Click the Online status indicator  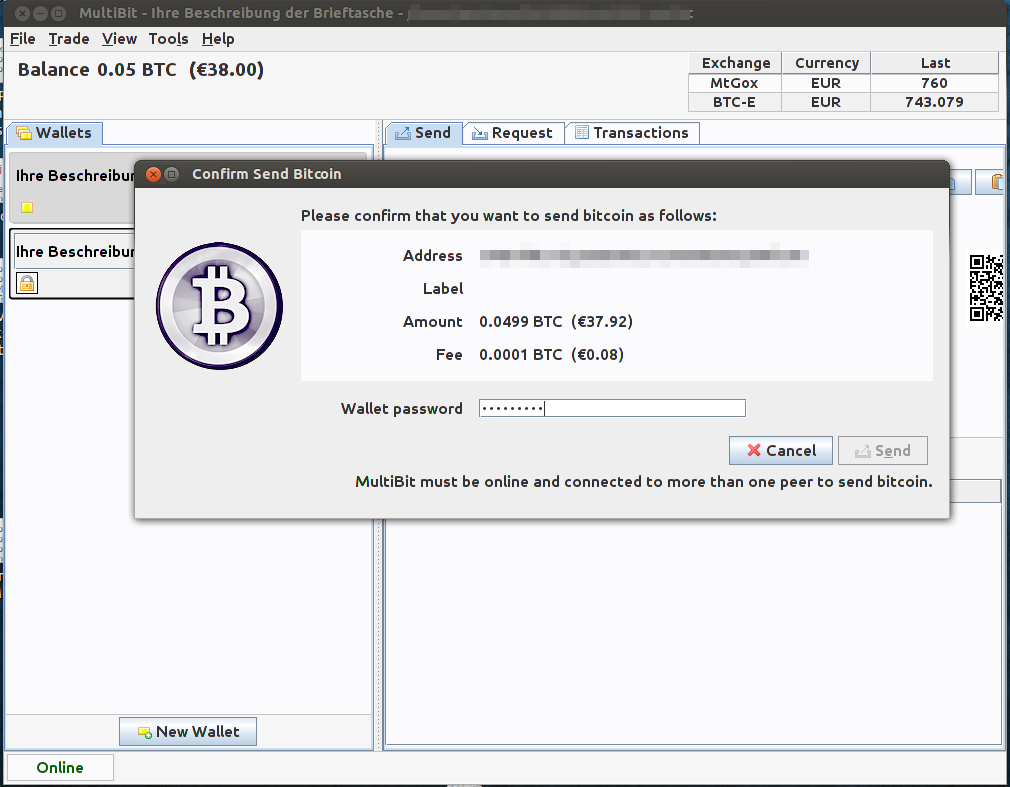click(x=60, y=768)
